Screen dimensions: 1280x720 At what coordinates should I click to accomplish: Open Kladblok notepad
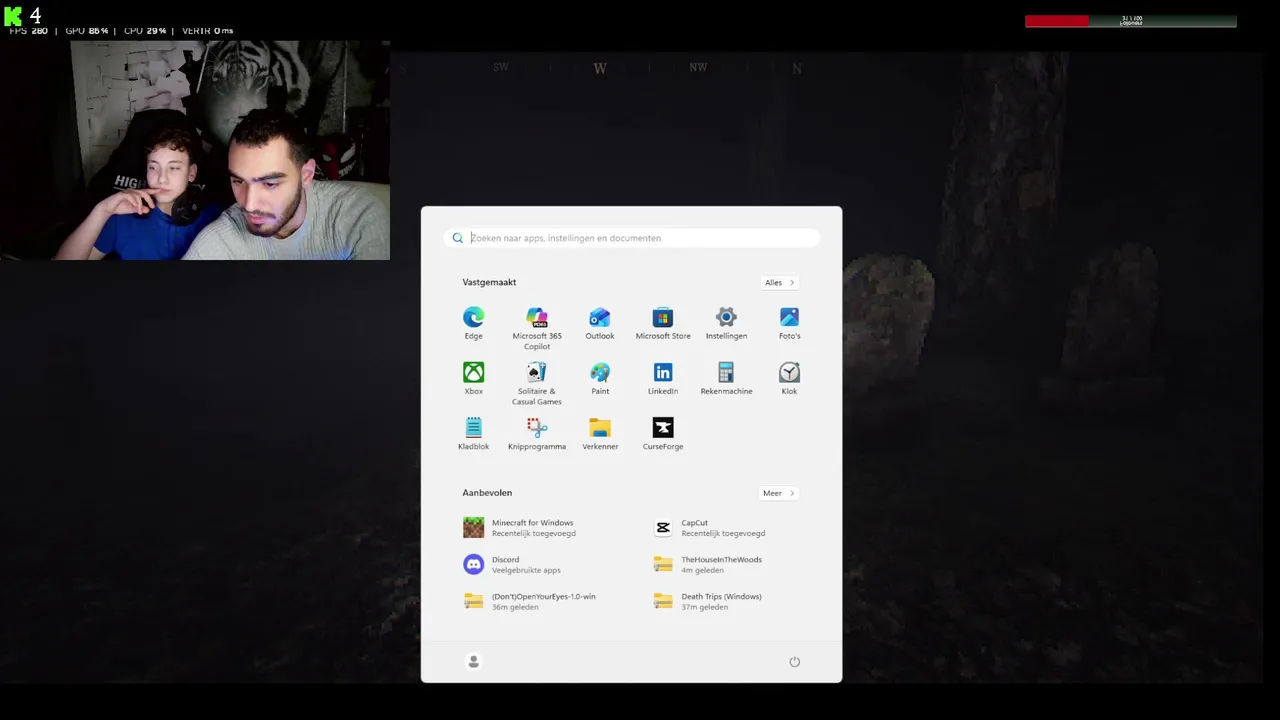click(x=473, y=433)
